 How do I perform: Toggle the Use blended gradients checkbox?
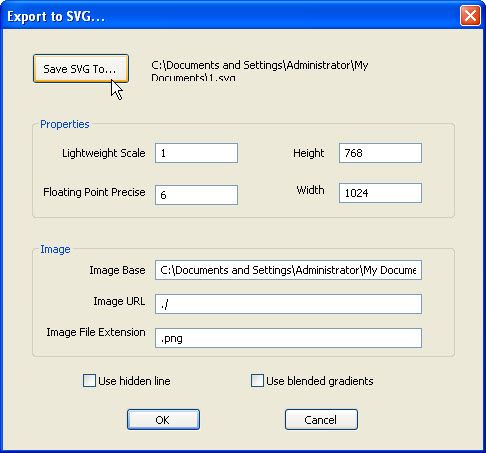point(257,381)
